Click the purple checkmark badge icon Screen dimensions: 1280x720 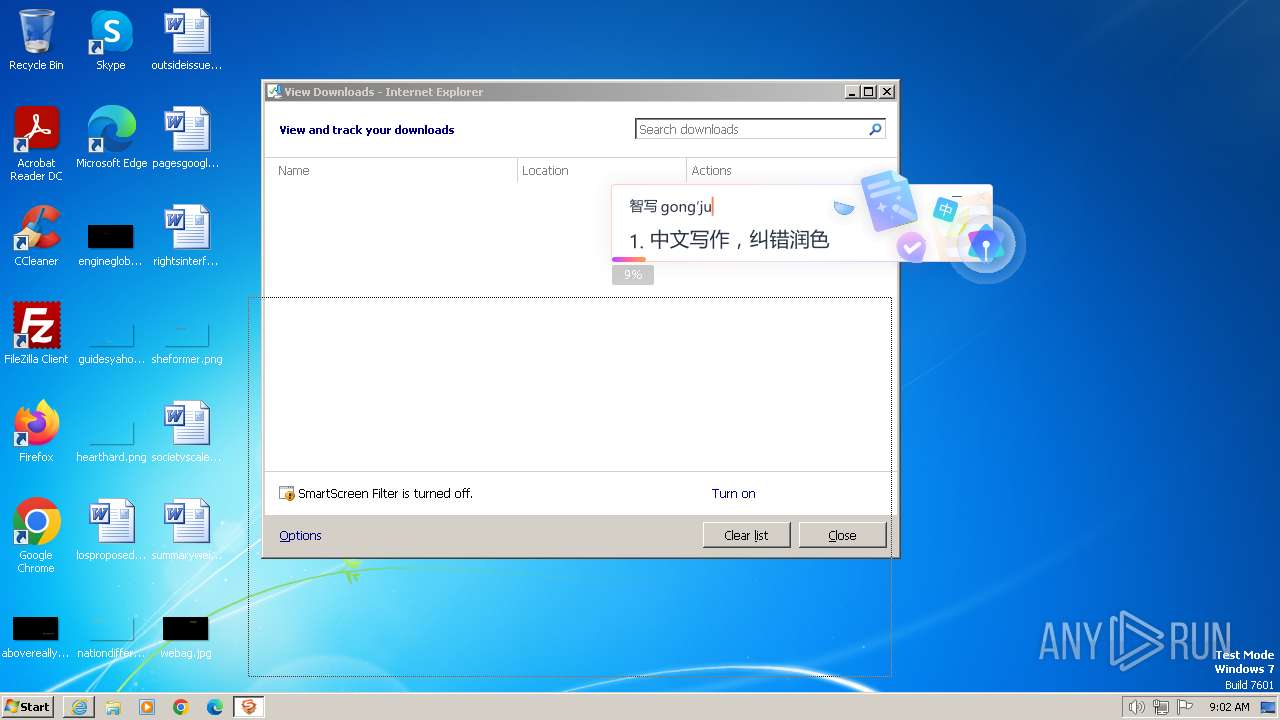coord(910,245)
